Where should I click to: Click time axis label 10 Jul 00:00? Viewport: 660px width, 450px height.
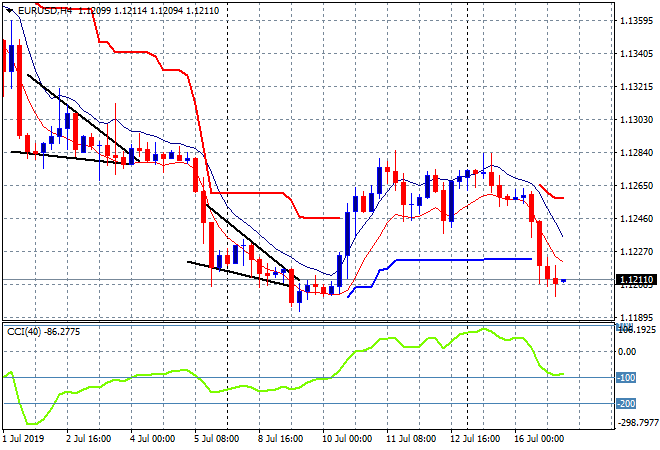347,439
